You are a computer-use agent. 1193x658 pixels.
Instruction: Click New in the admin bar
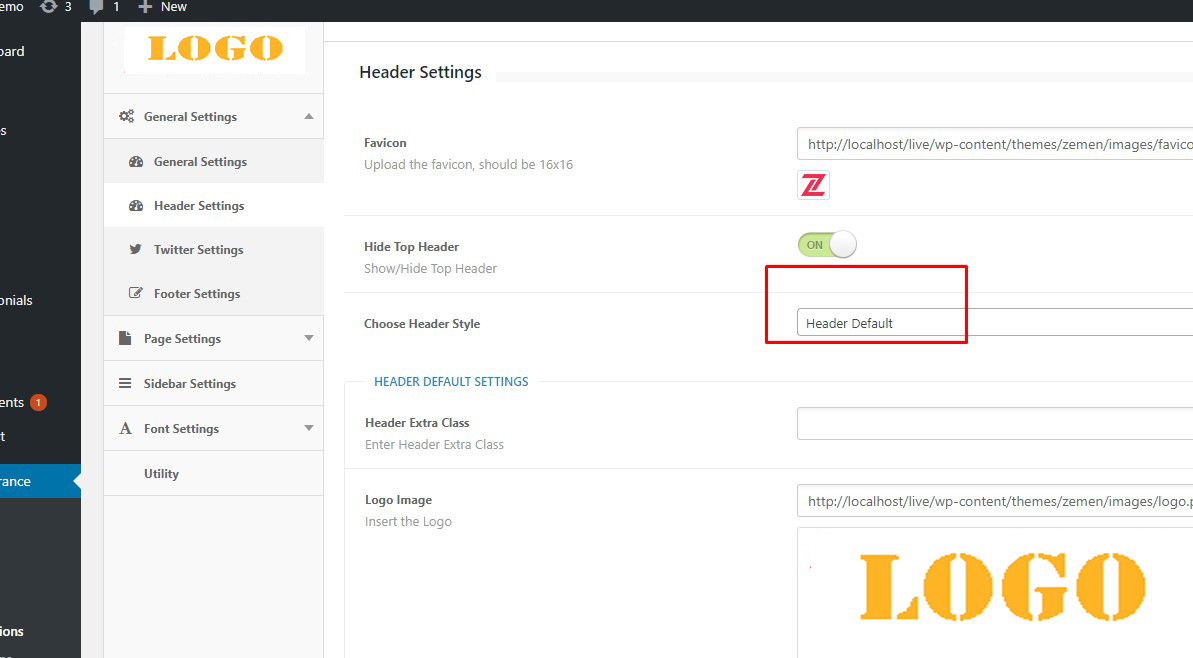tap(164, 7)
